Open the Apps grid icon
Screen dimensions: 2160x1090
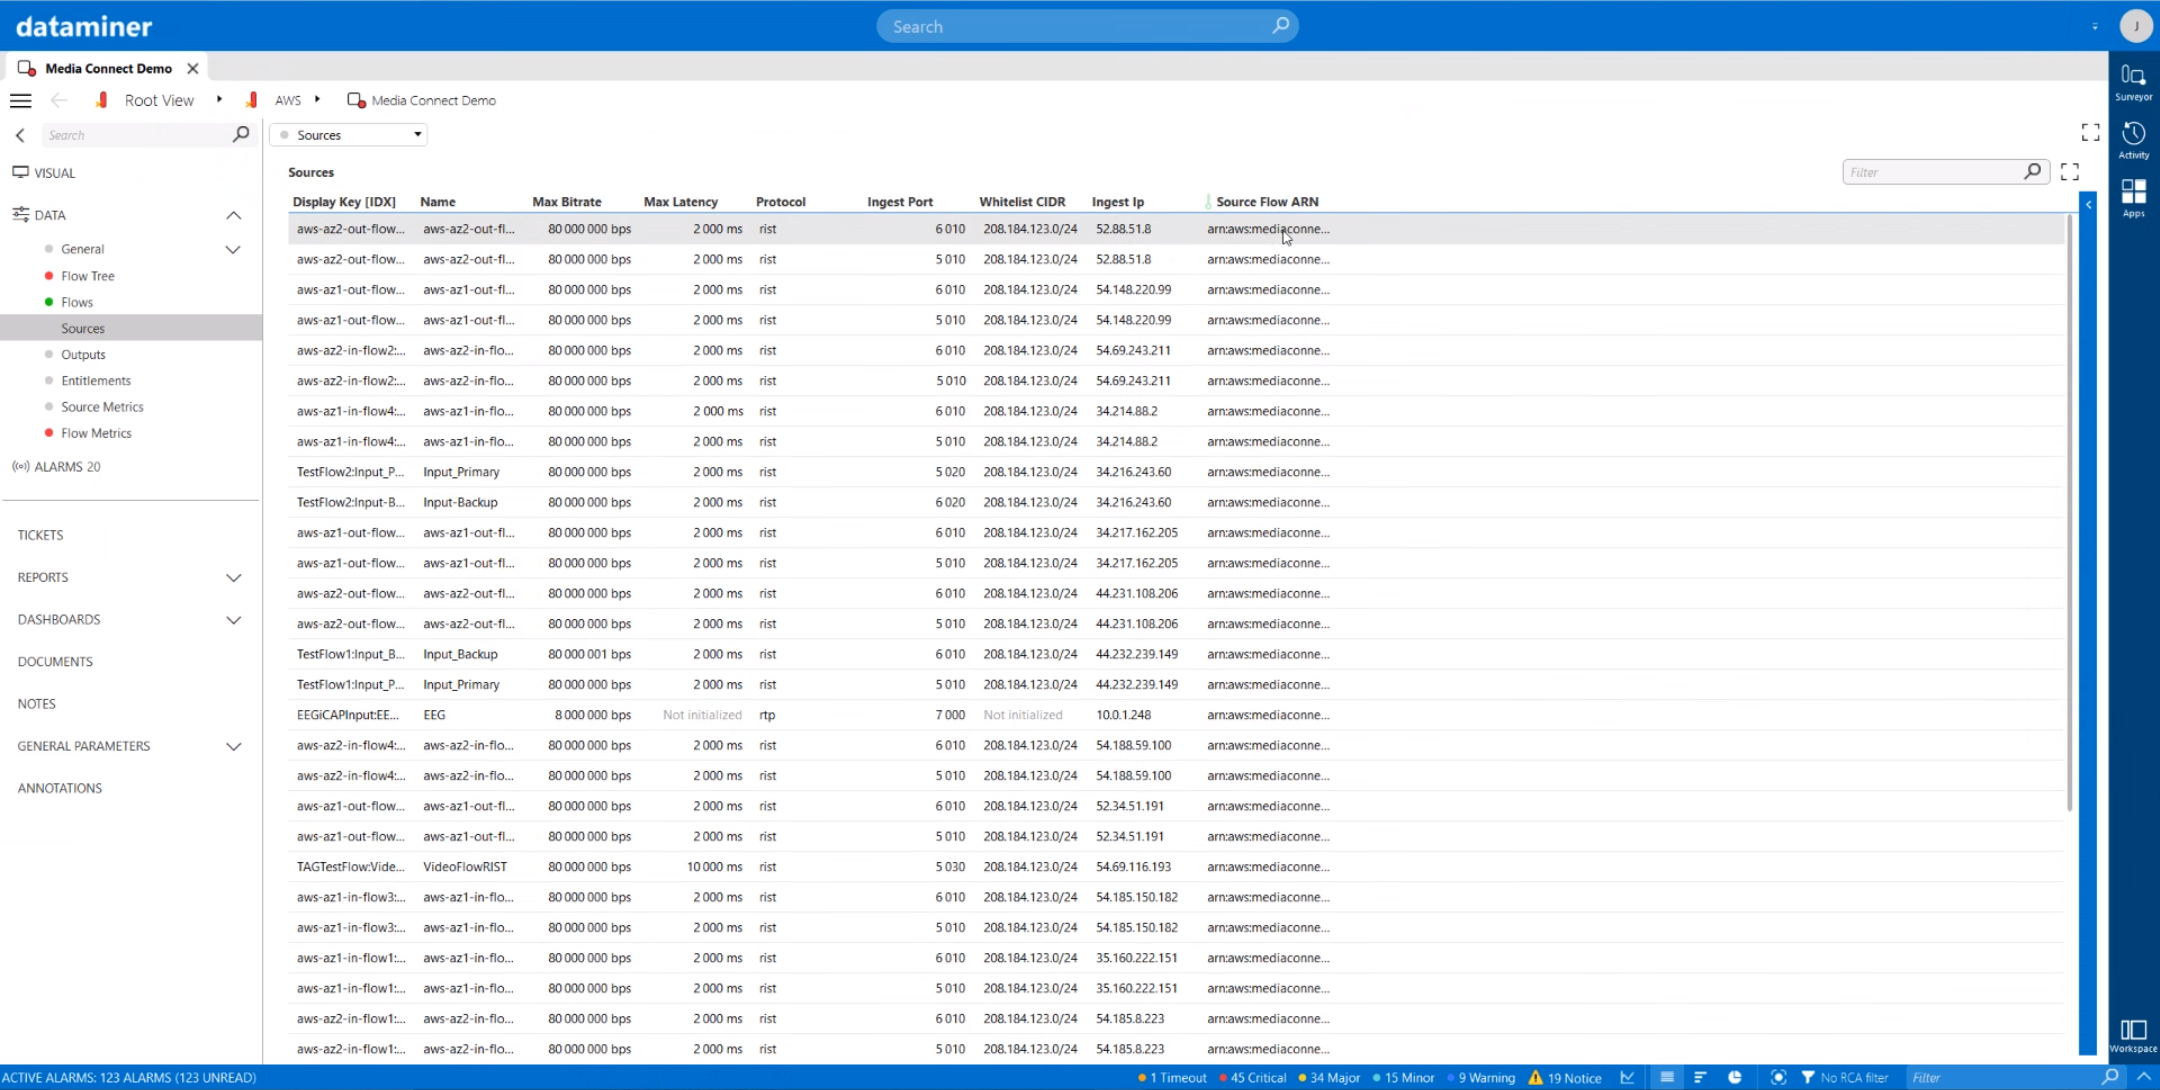coord(2133,198)
